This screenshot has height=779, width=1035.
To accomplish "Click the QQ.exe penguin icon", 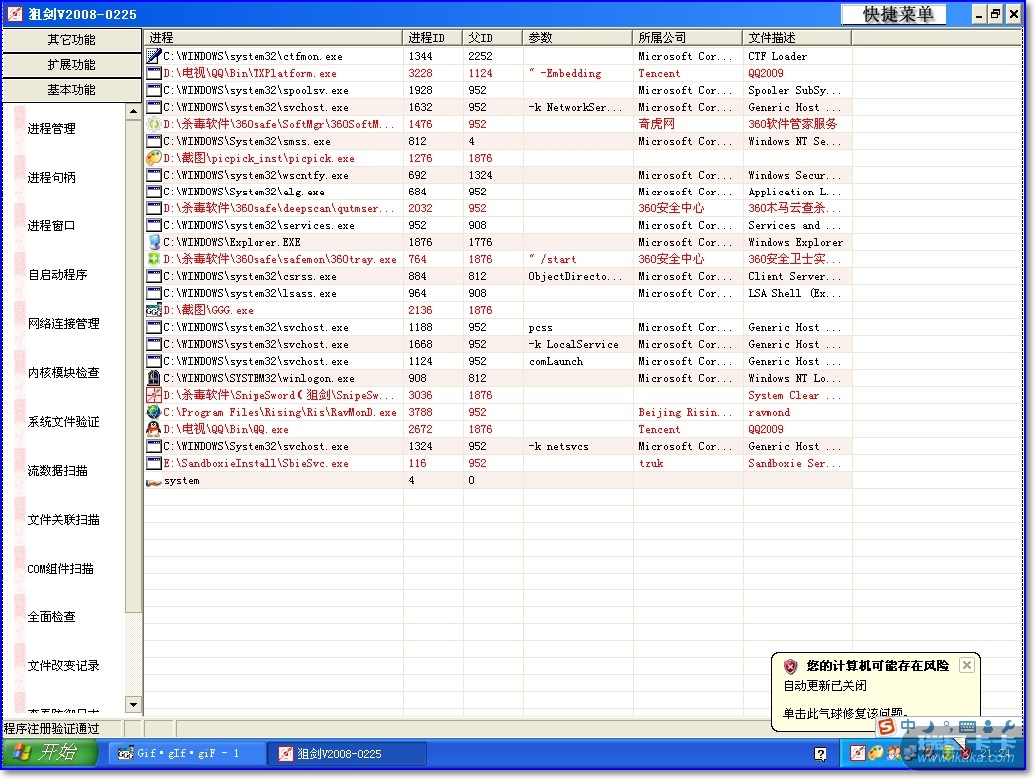I will [153, 429].
